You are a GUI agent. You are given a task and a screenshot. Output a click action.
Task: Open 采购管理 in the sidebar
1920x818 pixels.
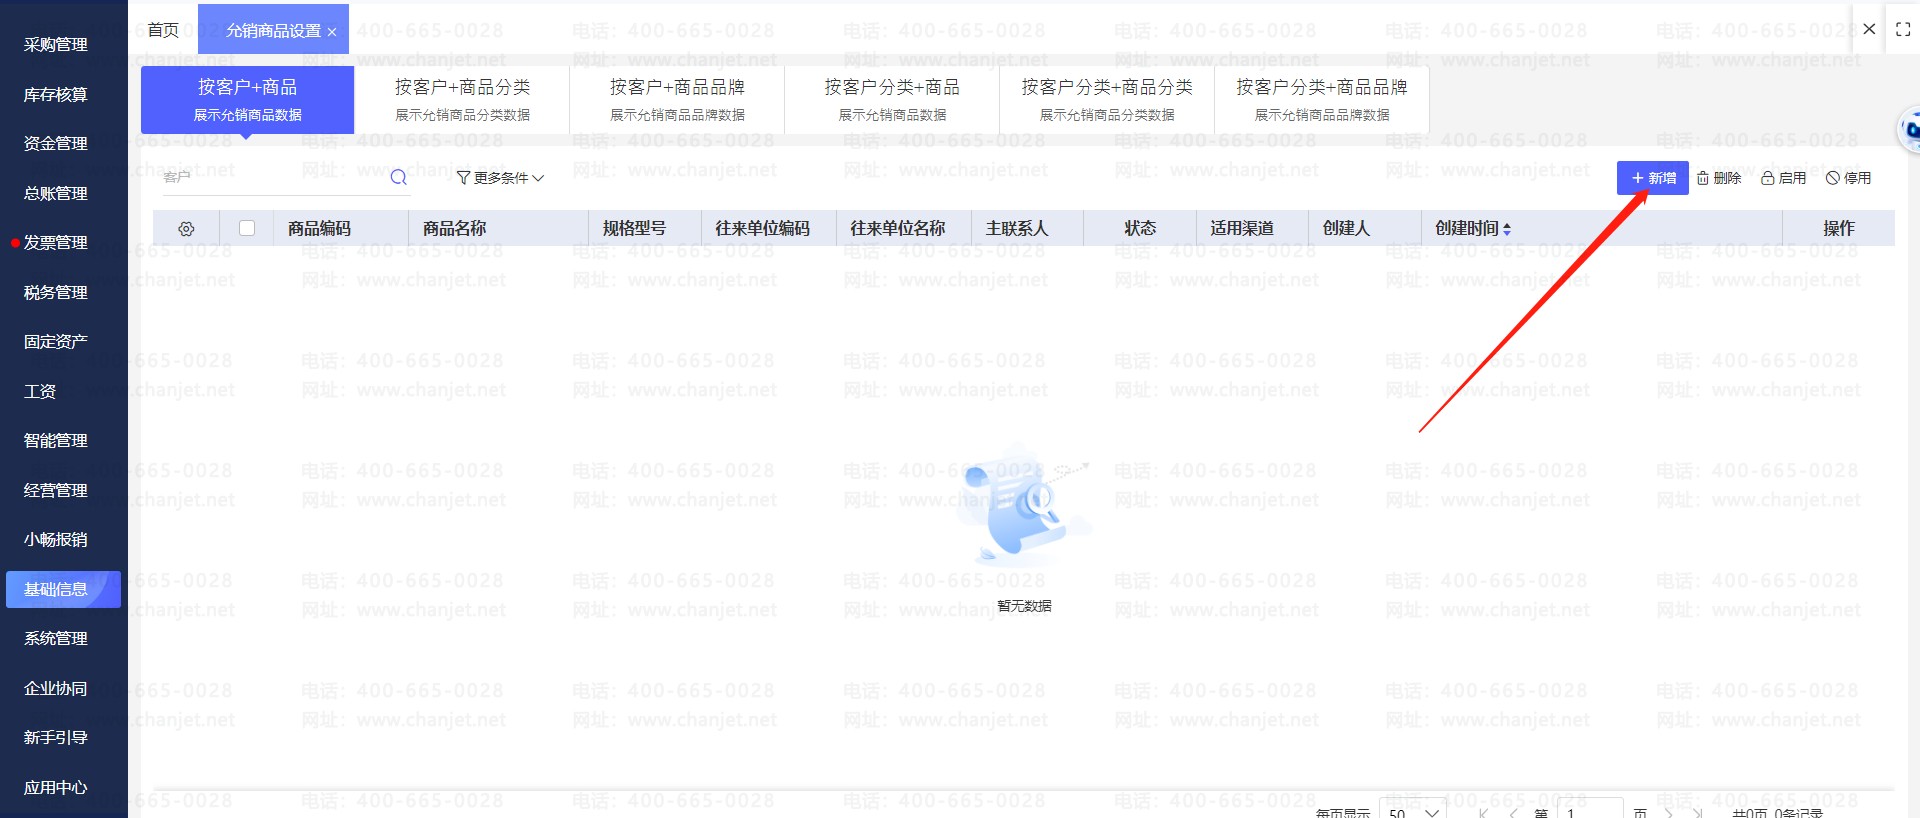coord(56,44)
